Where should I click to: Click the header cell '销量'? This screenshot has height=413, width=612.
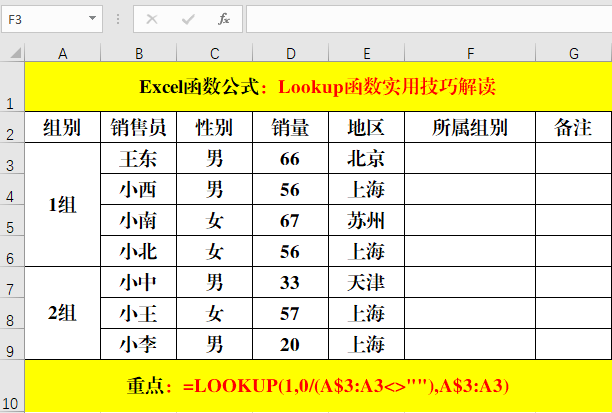pyautogui.click(x=291, y=127)
